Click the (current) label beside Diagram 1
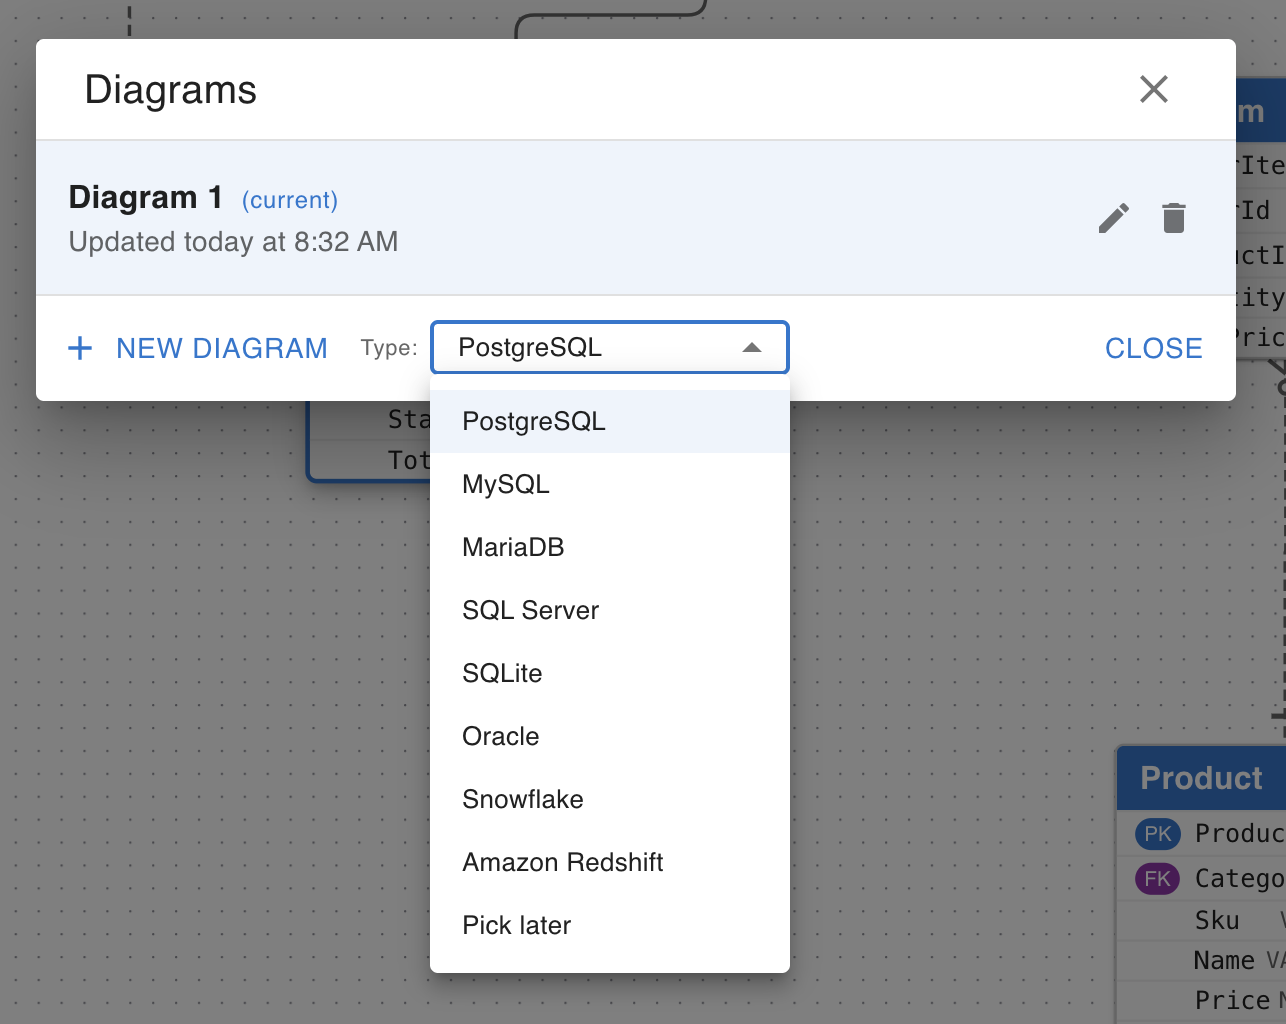 click(290, 200)
